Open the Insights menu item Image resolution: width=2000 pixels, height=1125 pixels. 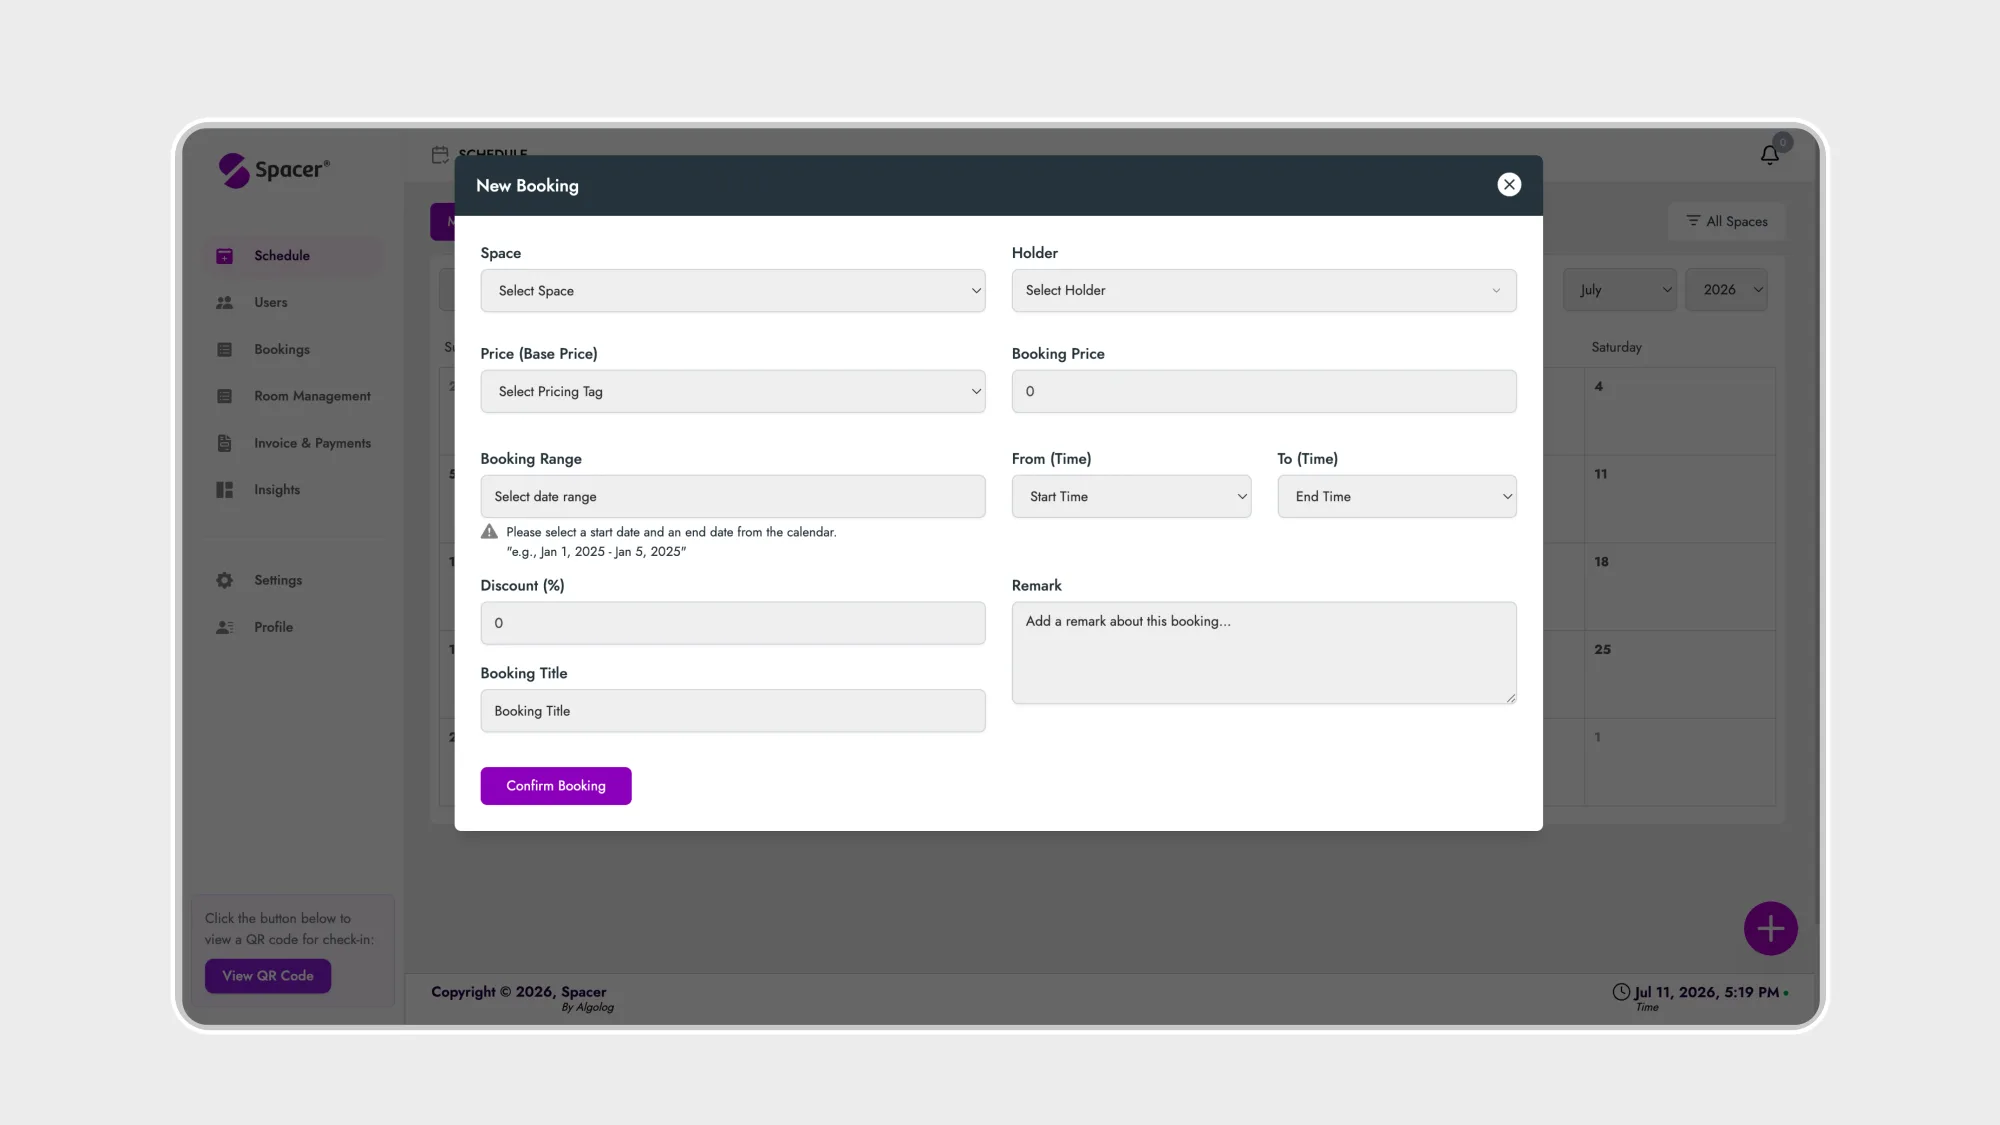point(277,490)
